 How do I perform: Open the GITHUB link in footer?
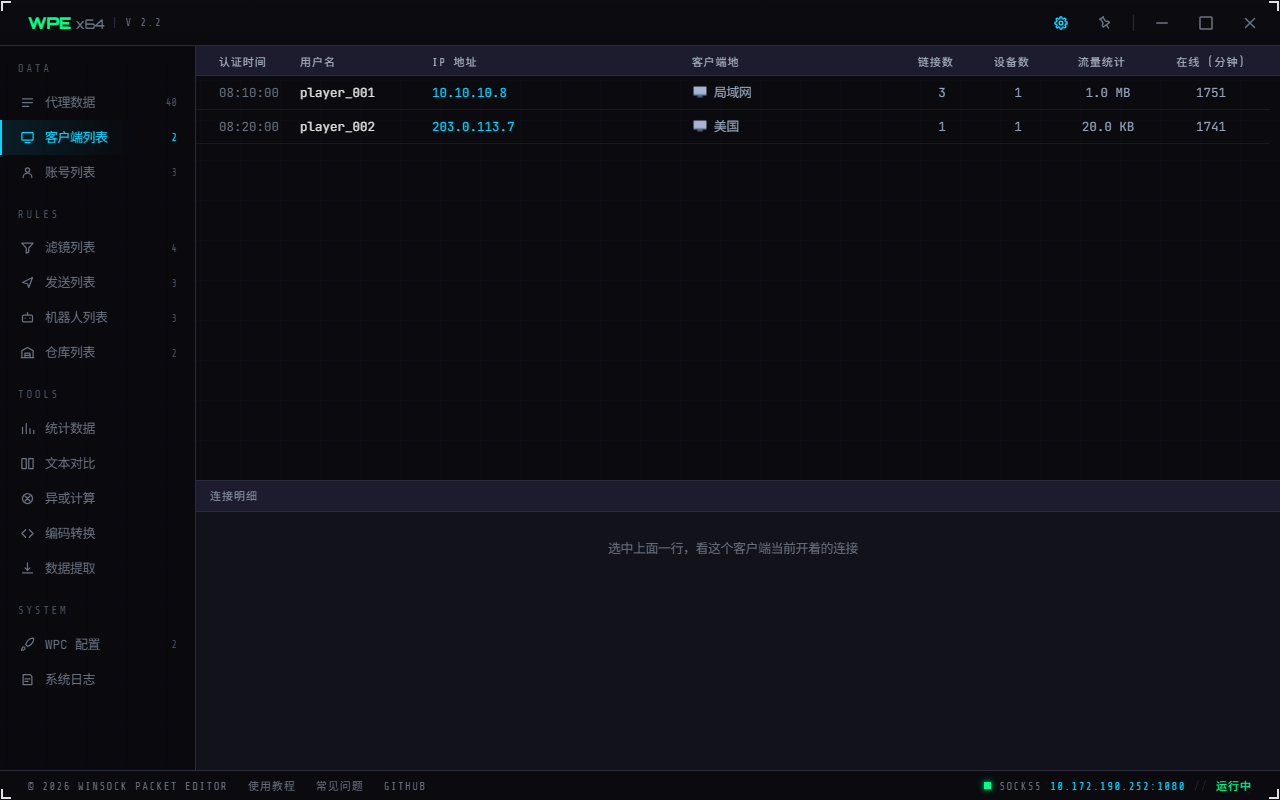click(405, 786)
